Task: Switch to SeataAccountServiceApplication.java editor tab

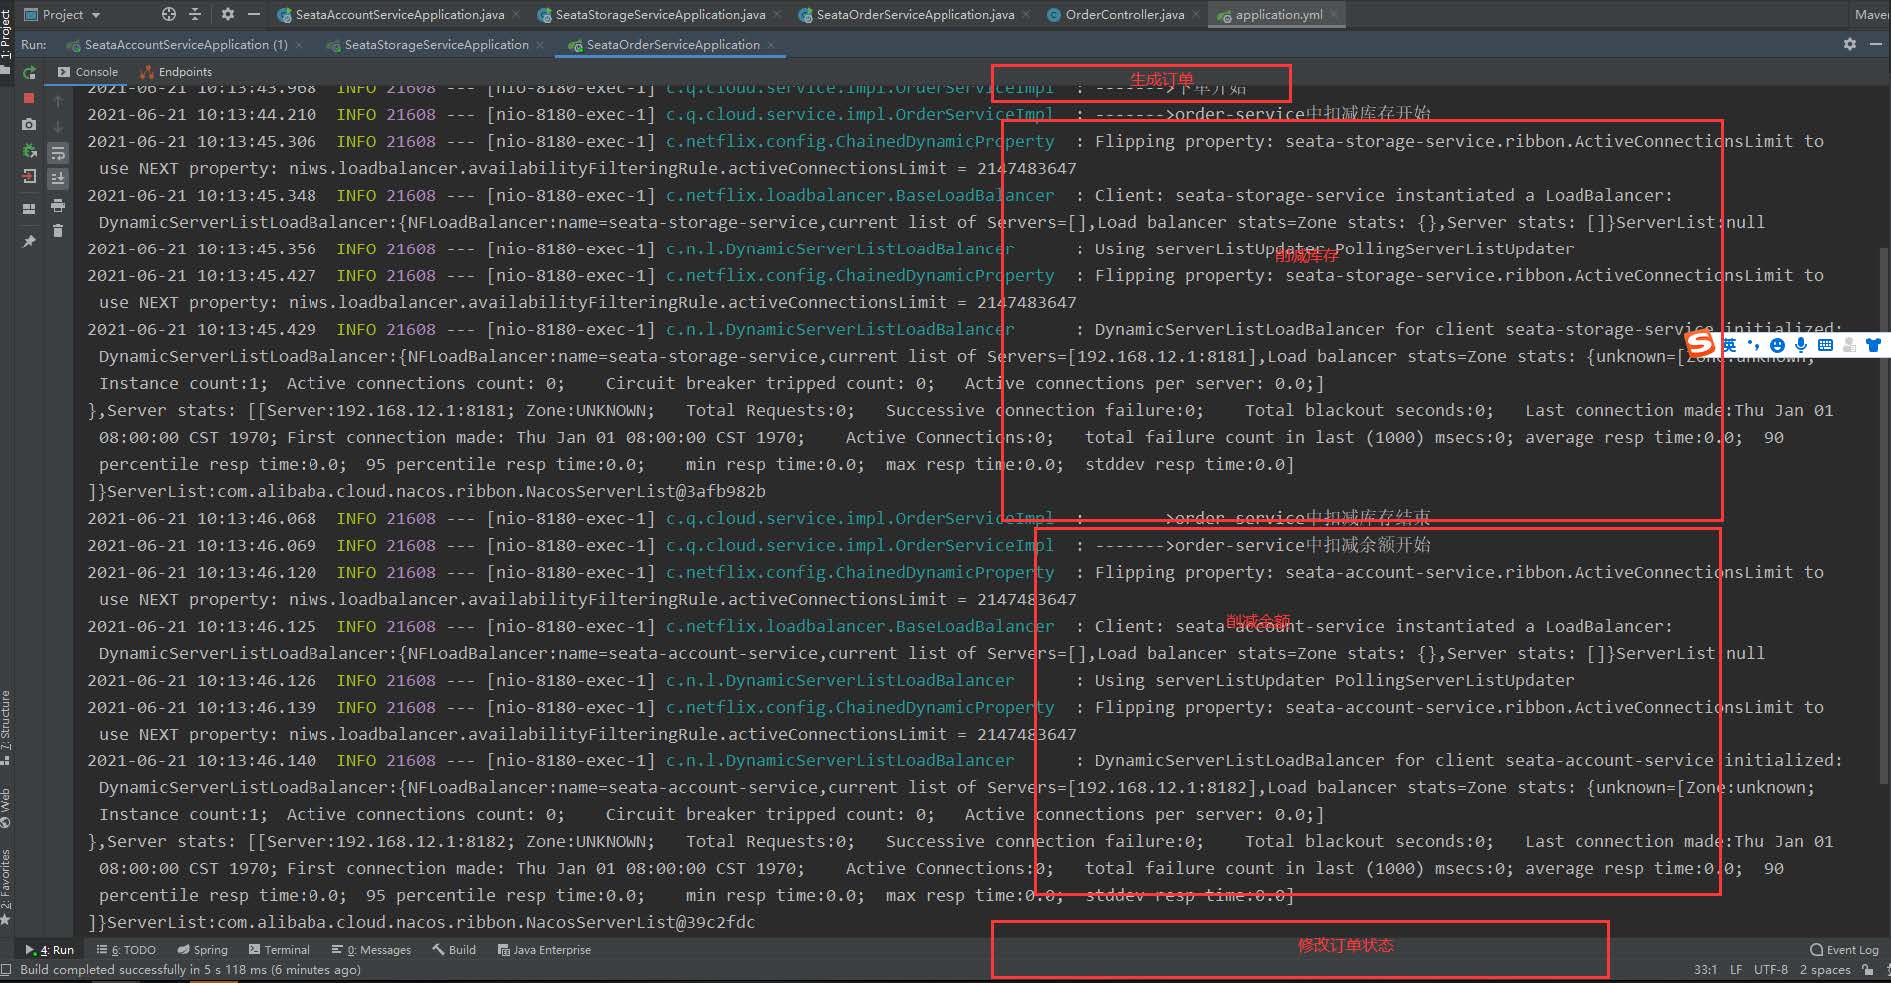Action: click(398, 15)
